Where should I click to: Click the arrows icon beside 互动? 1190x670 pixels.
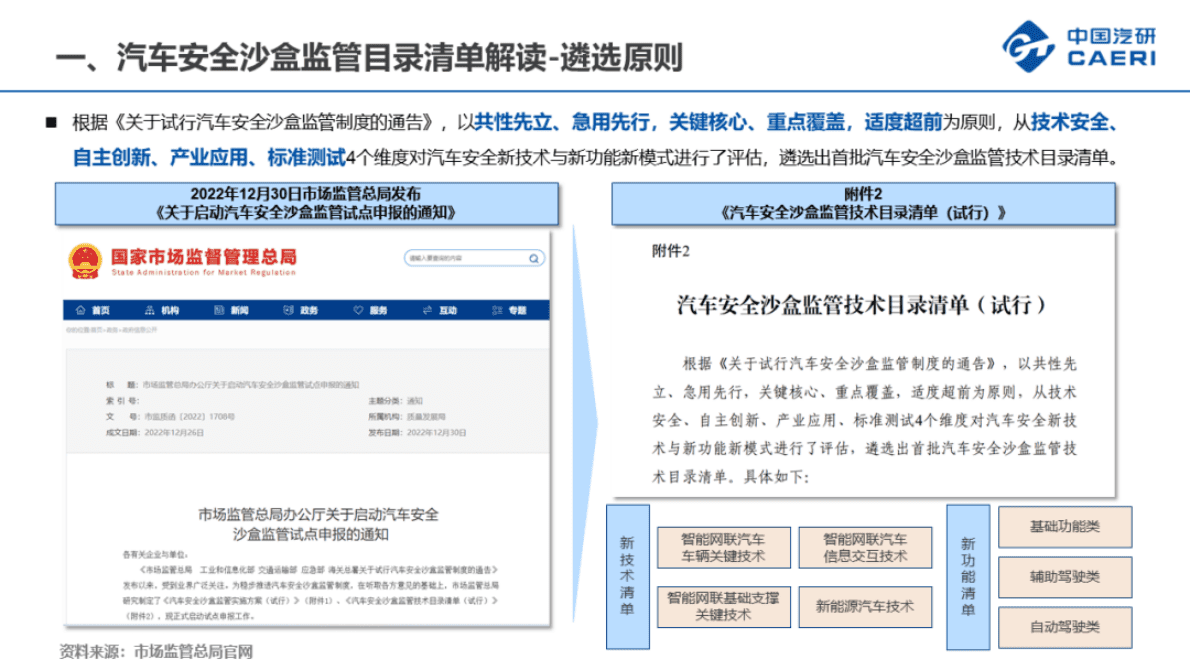click(426, 311)
